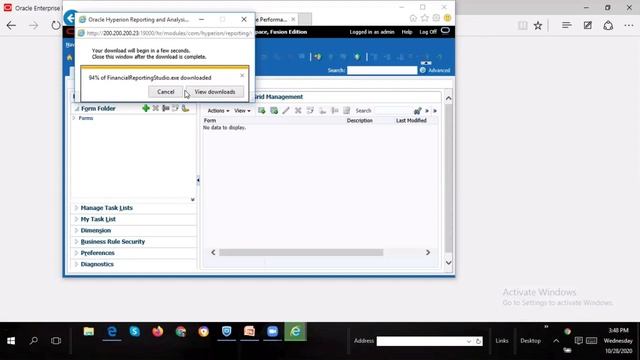640x360 pixels.
Task: Click the delete form X icon in toolbar
Action: [298, 111]
